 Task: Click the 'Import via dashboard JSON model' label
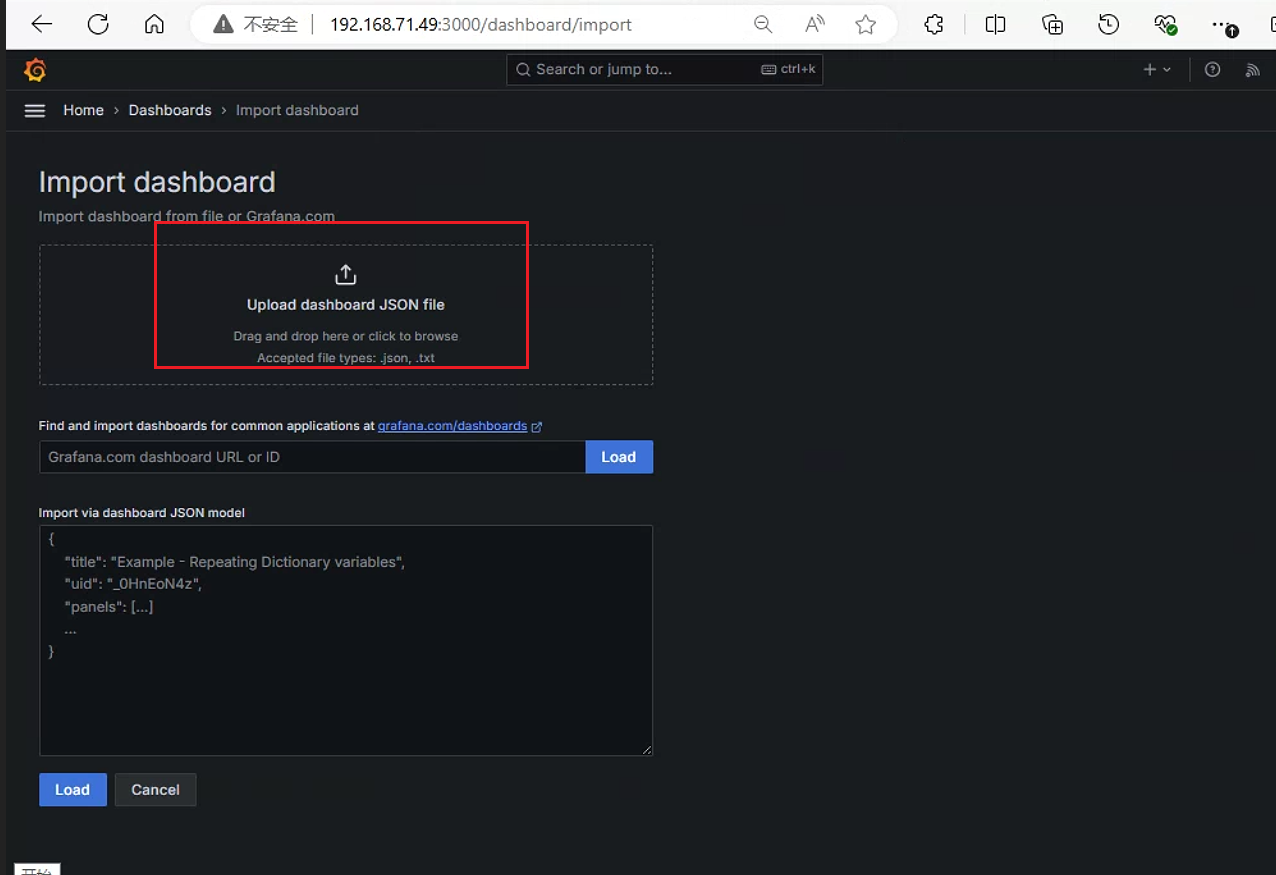[x=142, y=513]
